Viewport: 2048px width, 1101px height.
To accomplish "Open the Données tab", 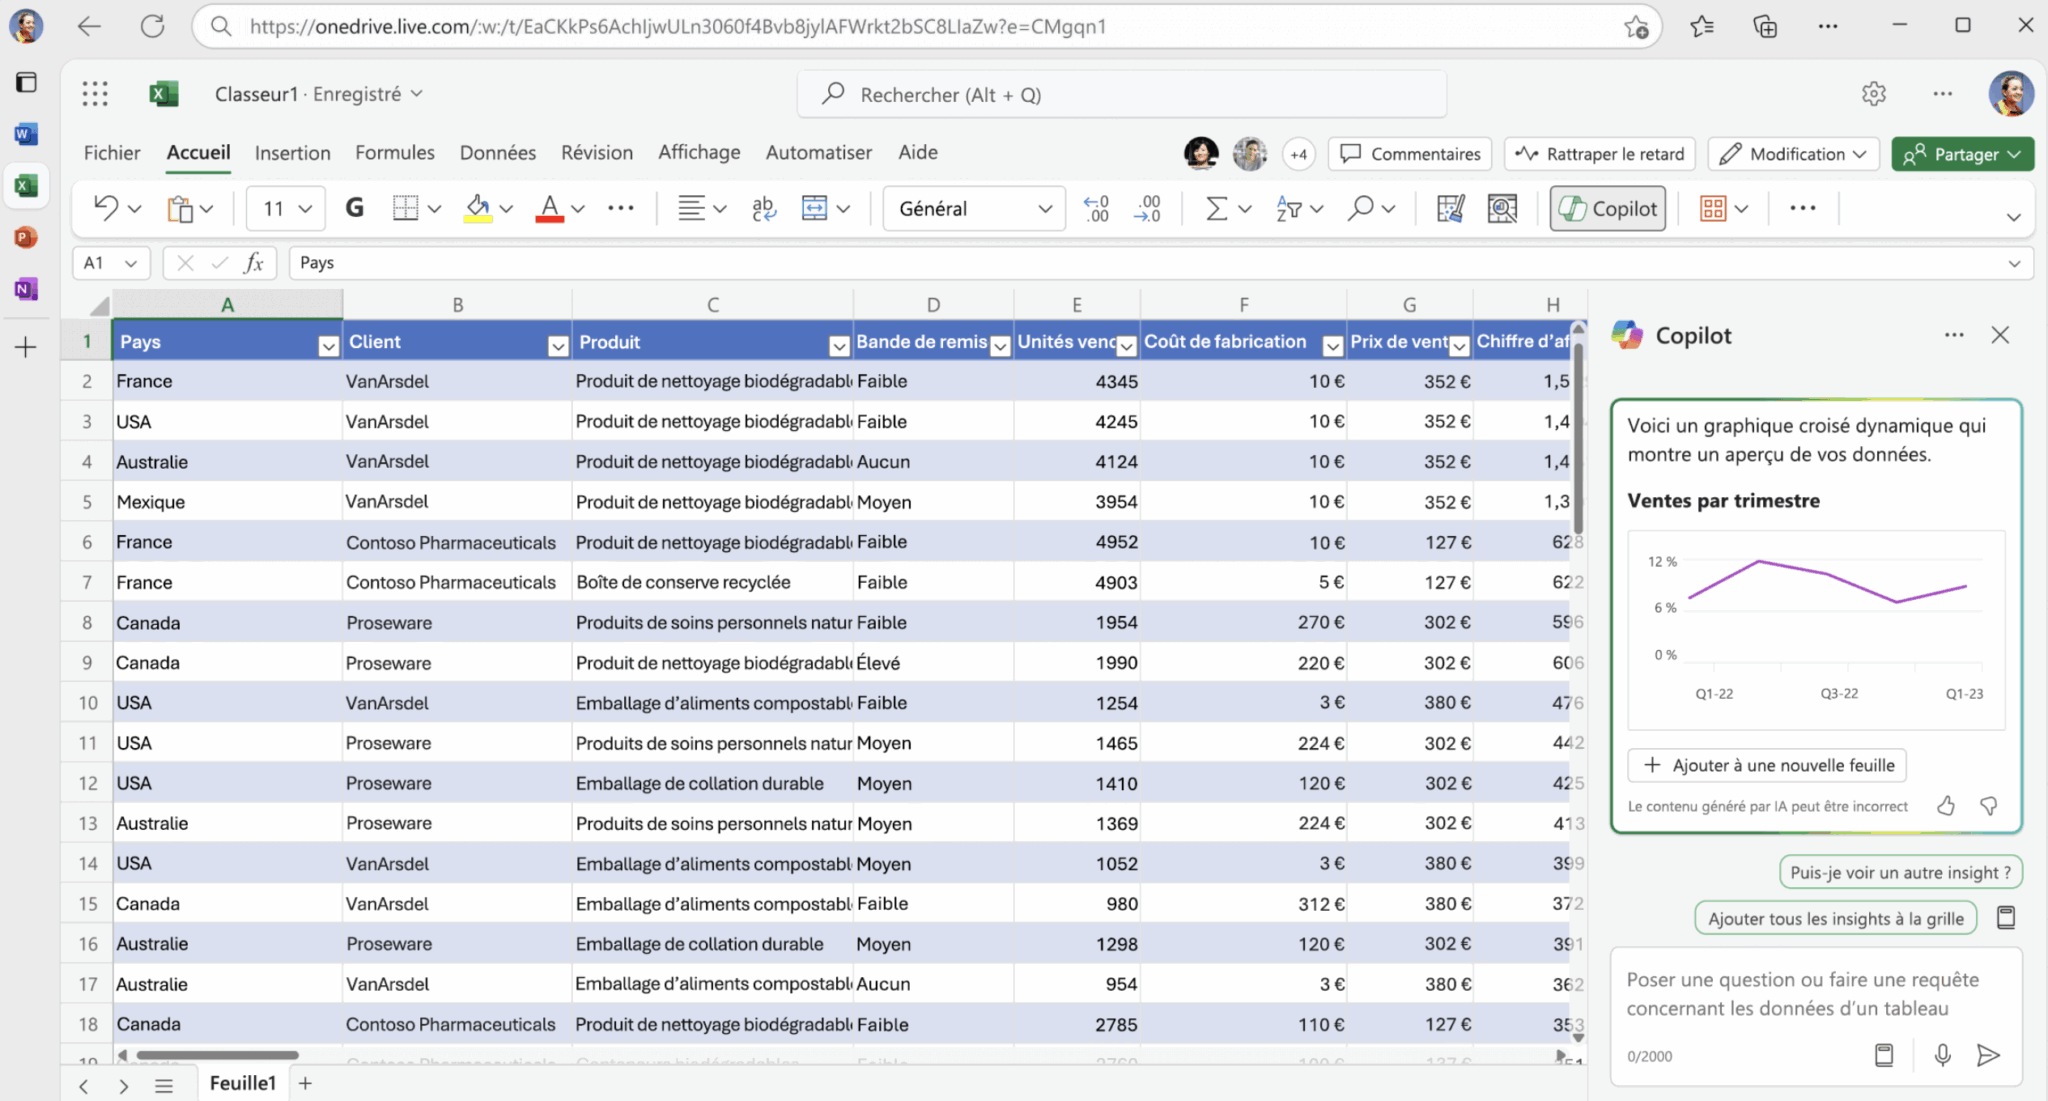I will (x=498, y=153).
